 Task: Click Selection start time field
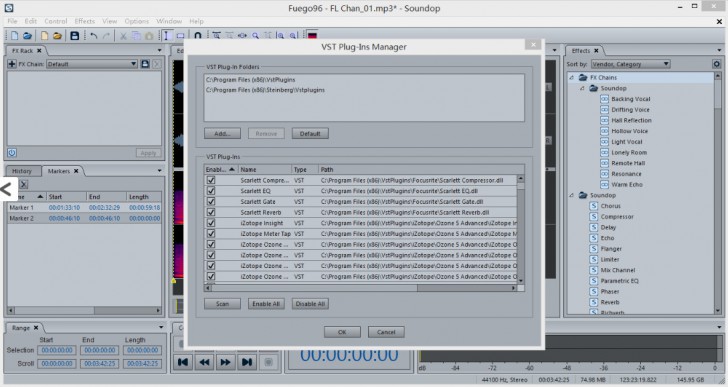[57, 350]
